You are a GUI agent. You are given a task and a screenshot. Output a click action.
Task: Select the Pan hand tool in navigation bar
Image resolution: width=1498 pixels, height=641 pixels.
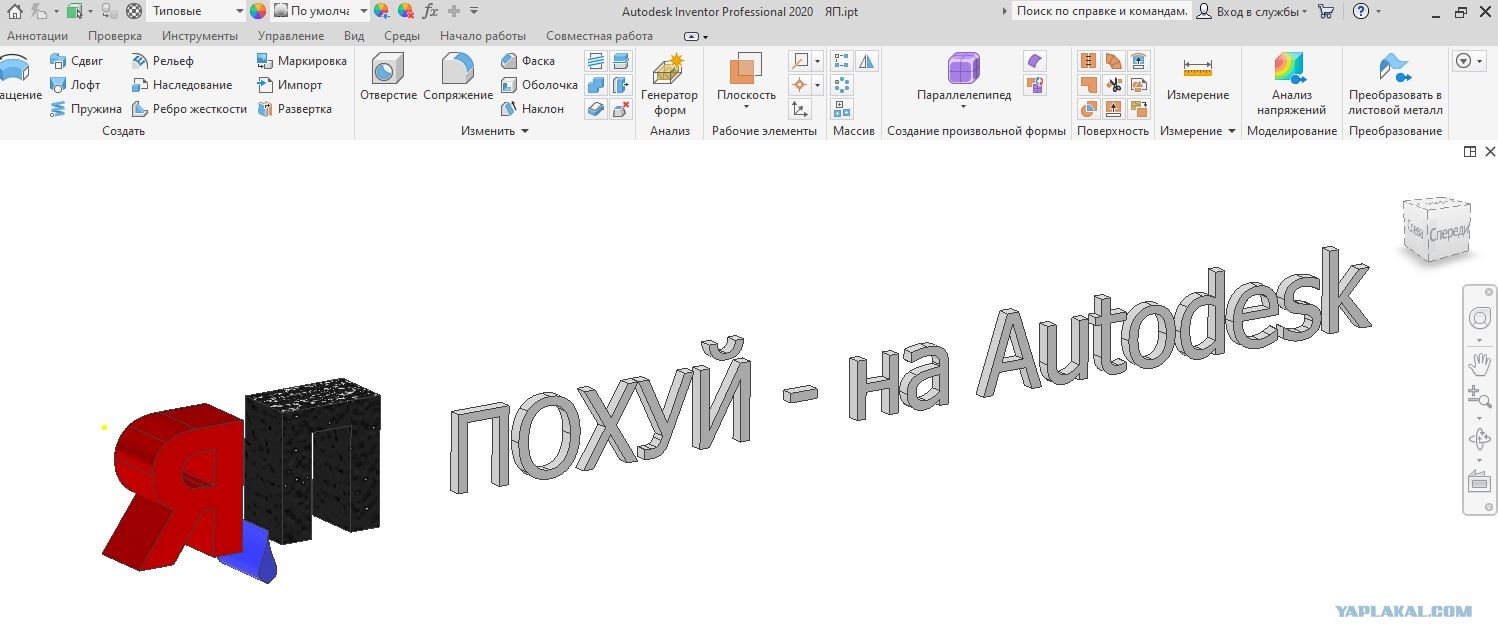(1479, 362)
